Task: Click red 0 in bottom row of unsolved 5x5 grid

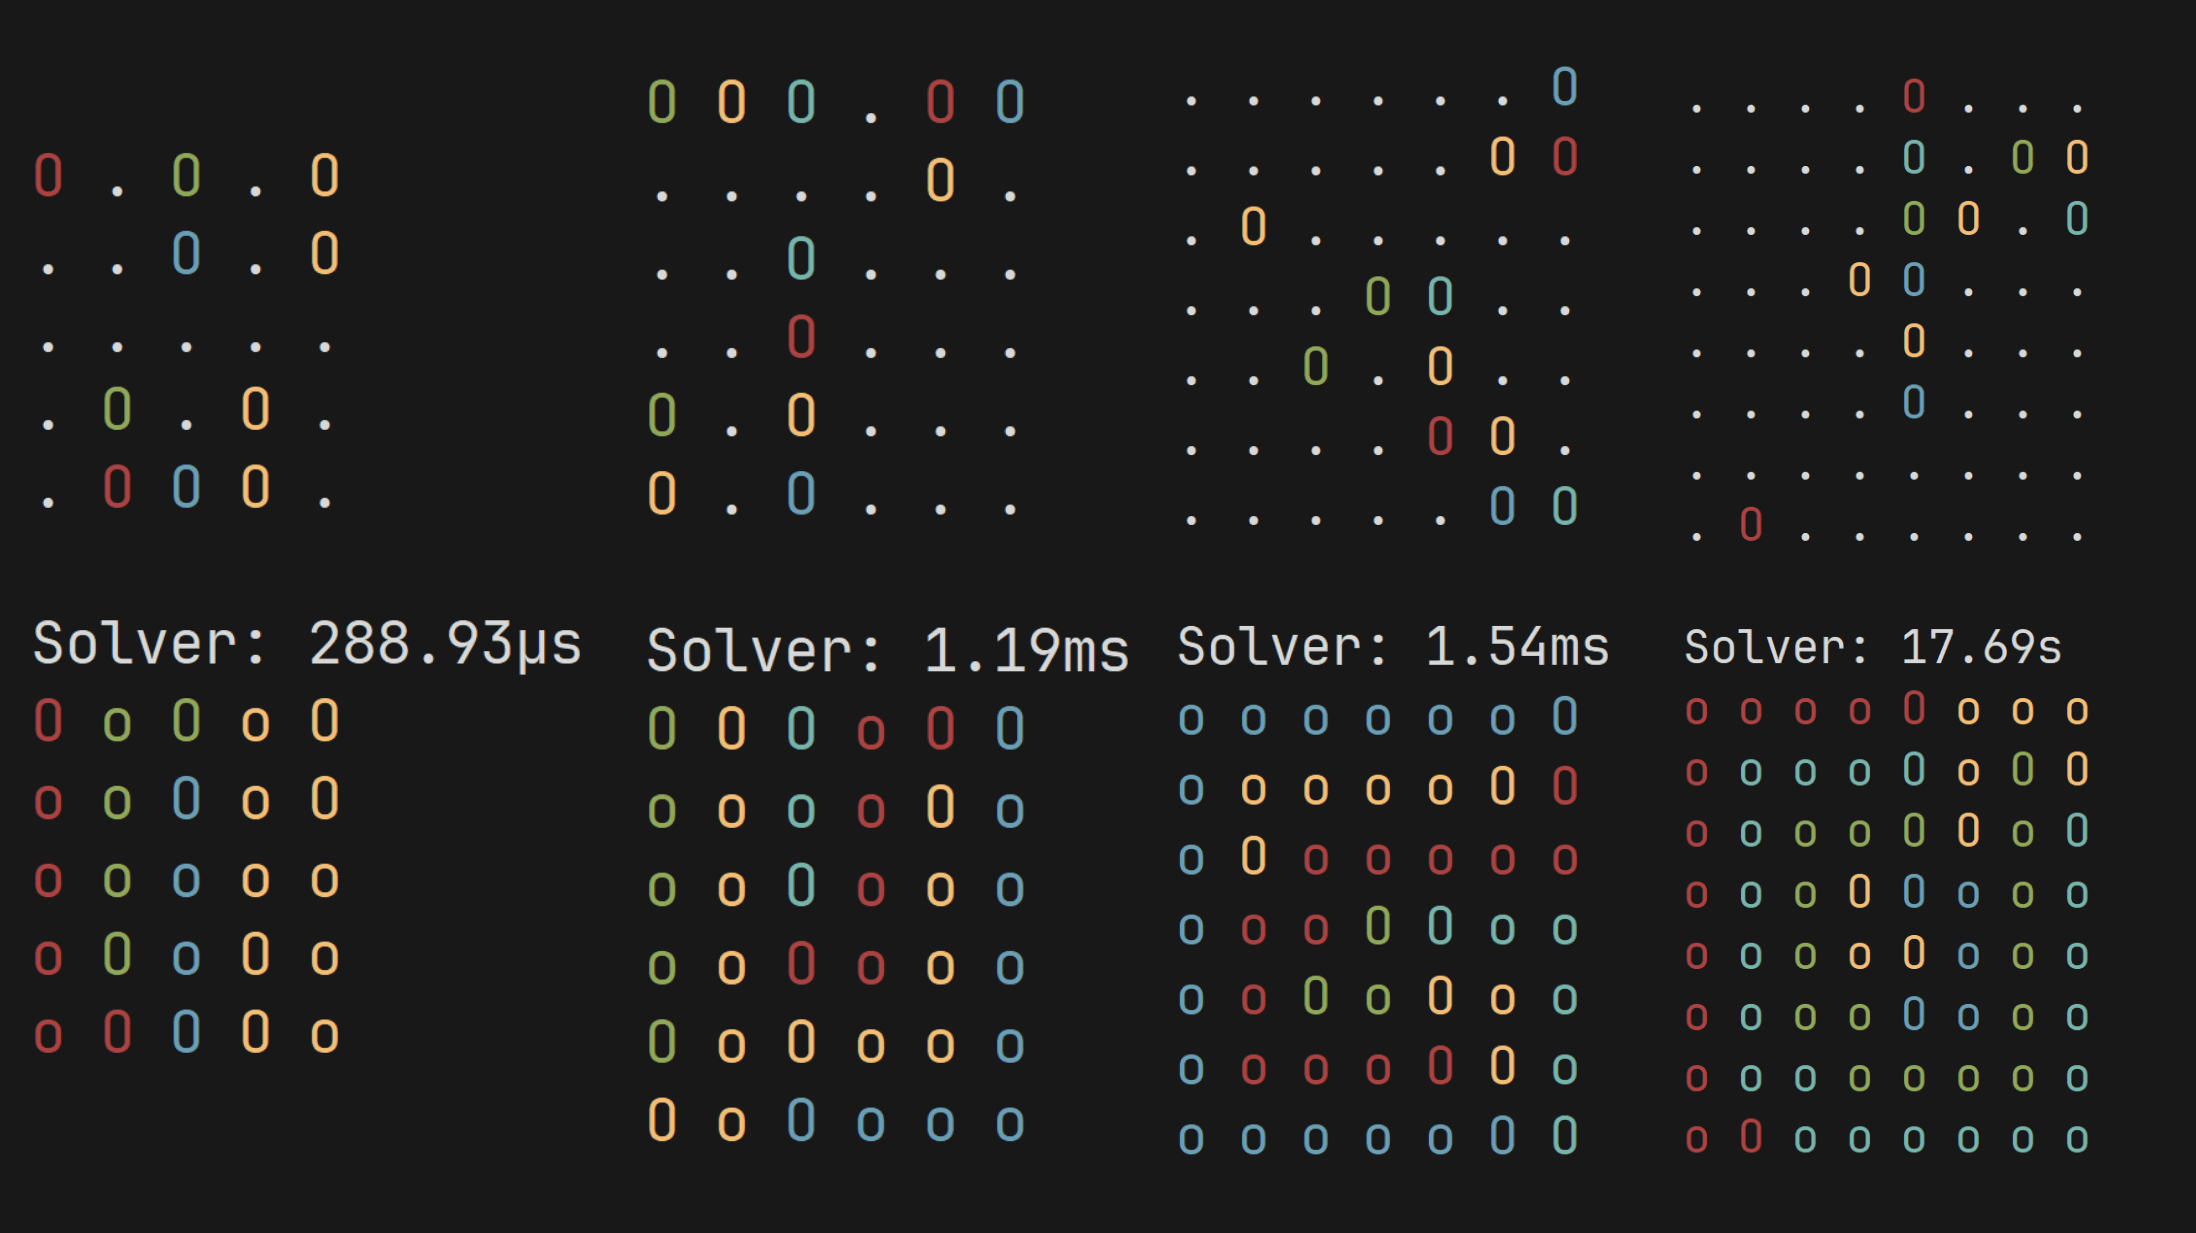Action: tap(117, 487)
